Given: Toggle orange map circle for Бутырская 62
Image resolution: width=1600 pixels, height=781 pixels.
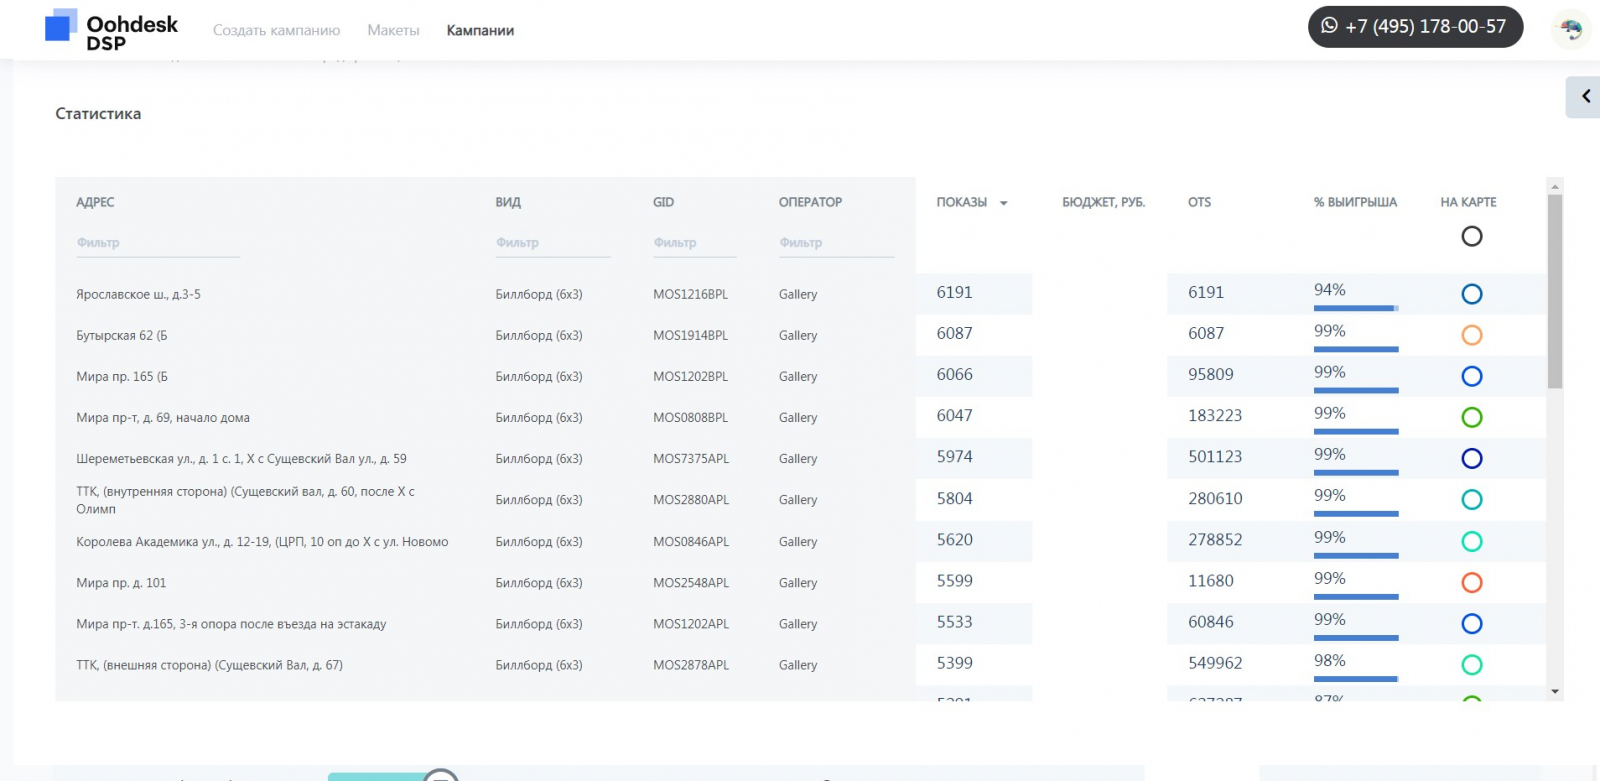Looking at the screenshot, I should 1471,335.
